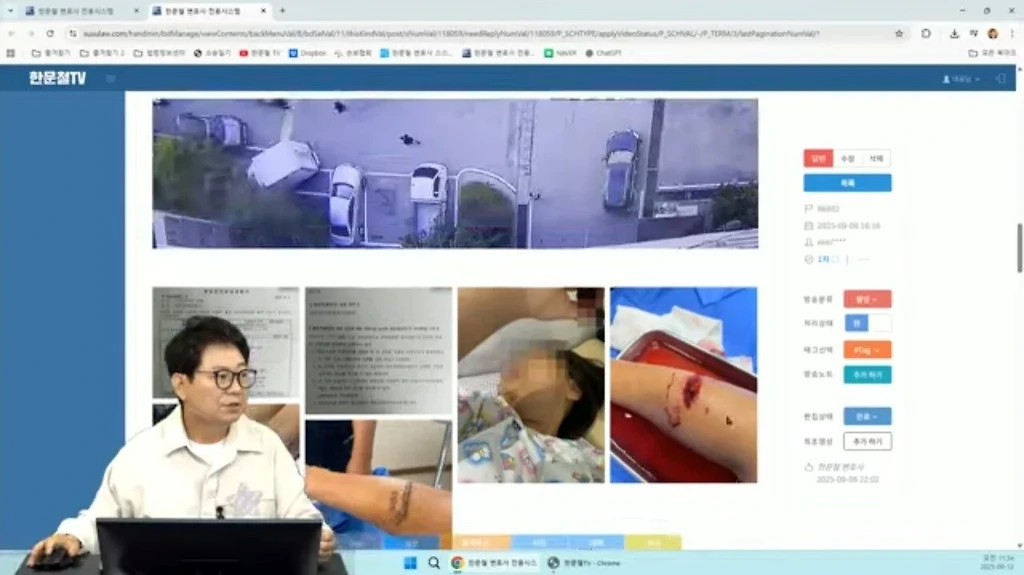Viewport: 1024px width, 575px height.
Task: Open the parking lot CCTV image
Action: [455, 174]
